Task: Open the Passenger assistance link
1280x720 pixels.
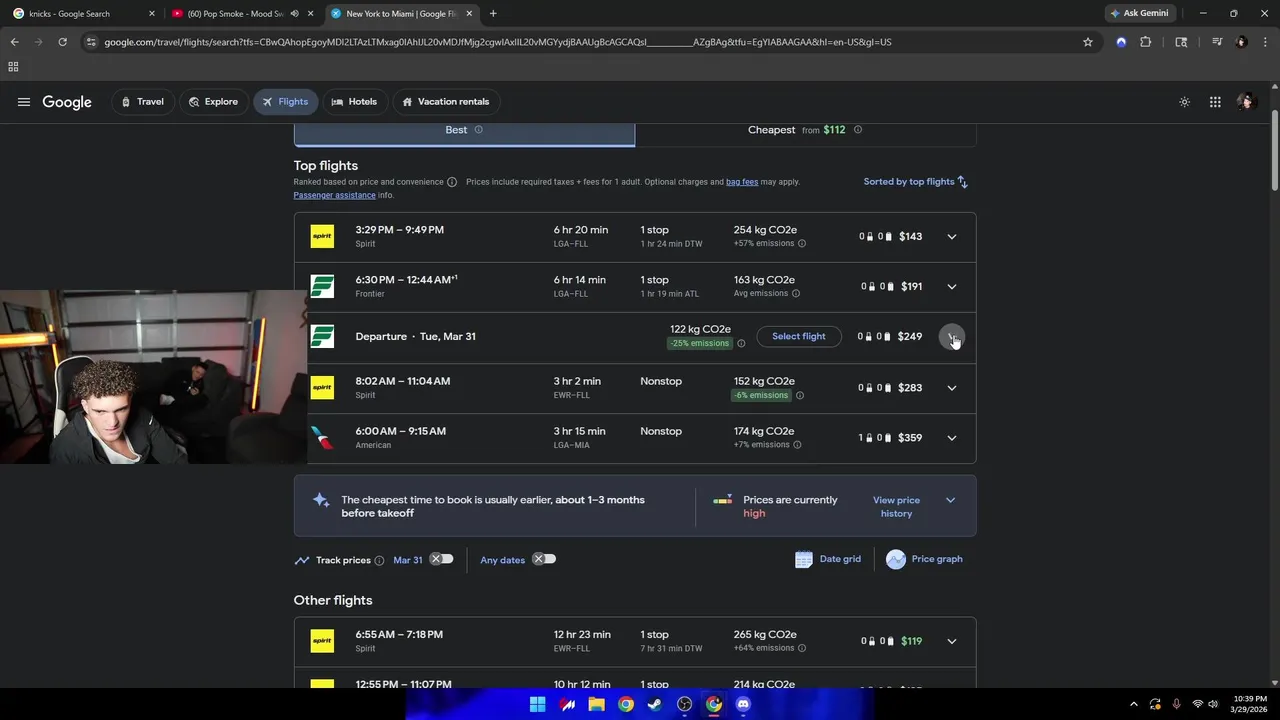Action: pyautogui.click(x=334, y=195)
